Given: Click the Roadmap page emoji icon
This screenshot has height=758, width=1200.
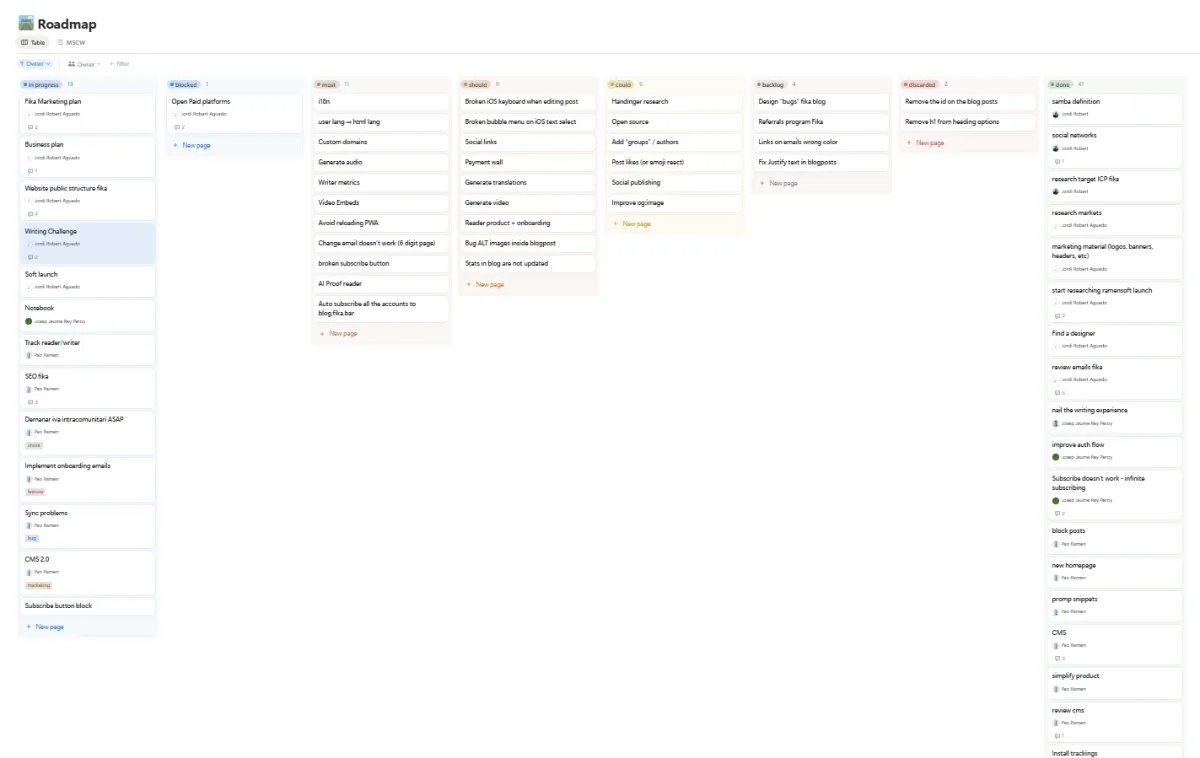Looking at the screenshot, I should tap(26, 24).
